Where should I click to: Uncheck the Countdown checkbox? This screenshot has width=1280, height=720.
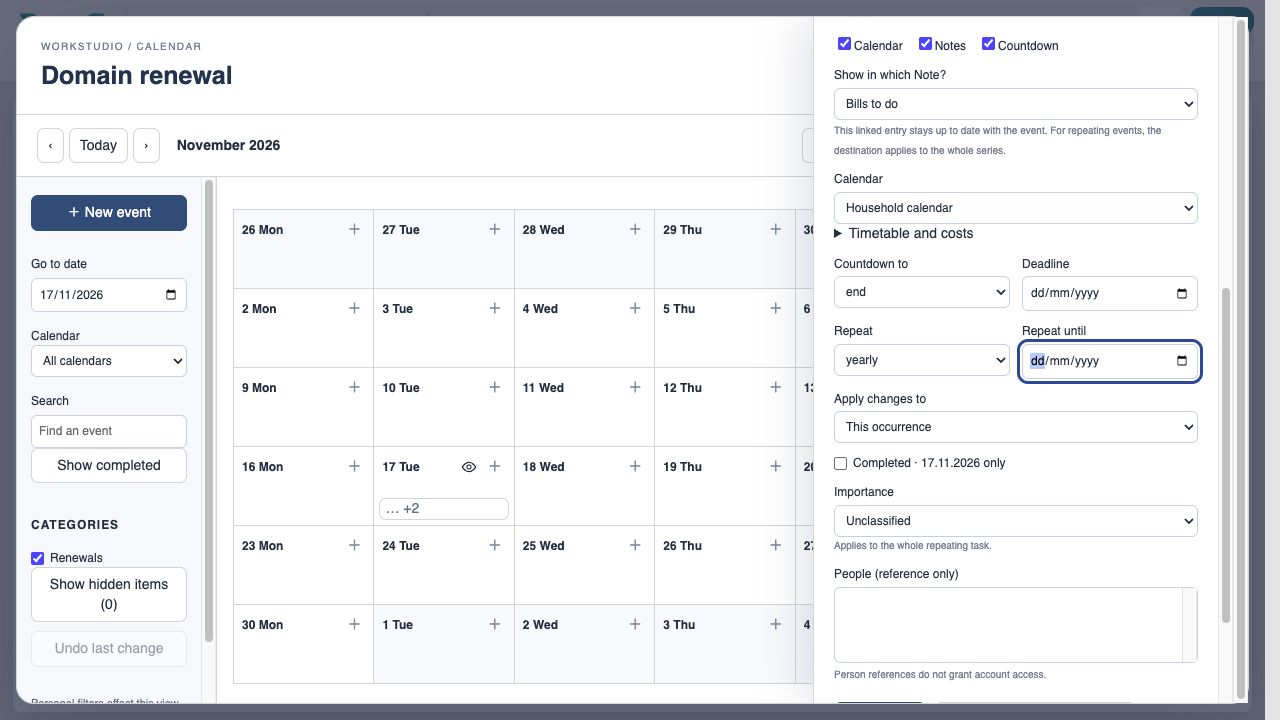coord(988,44)
